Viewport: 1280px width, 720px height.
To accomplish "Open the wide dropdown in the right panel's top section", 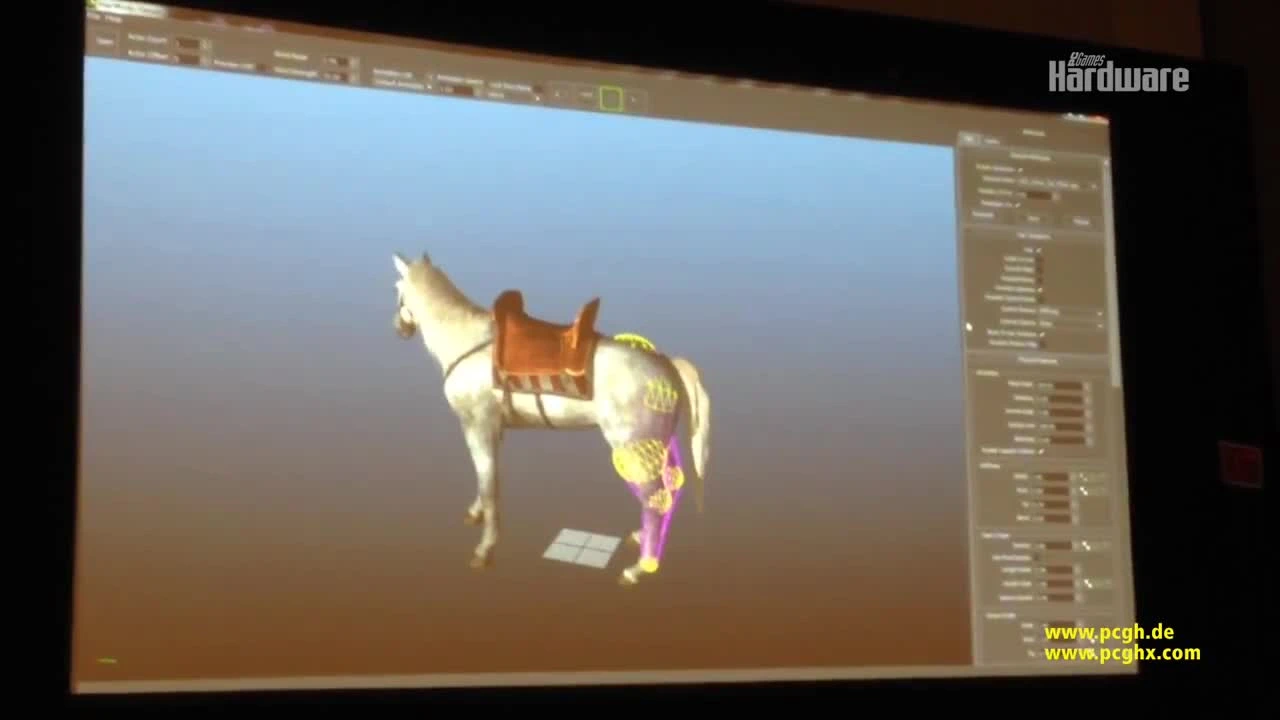I will 1058,186.
